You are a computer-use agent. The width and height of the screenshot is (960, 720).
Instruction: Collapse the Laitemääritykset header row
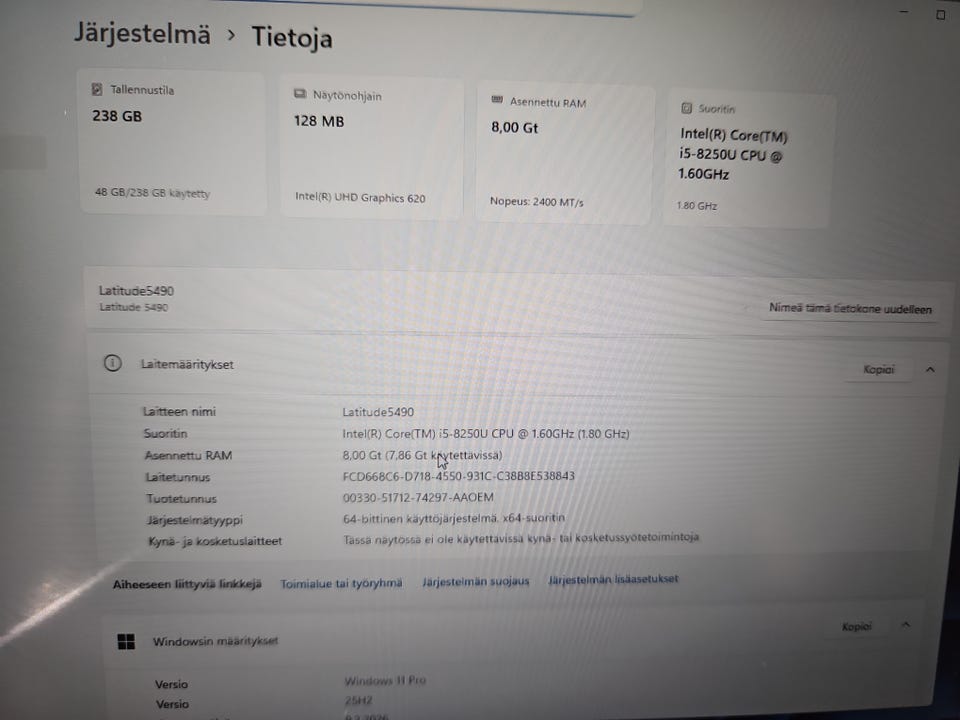click(514, 366)
